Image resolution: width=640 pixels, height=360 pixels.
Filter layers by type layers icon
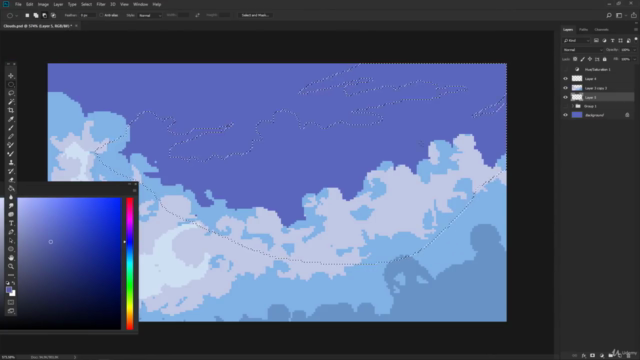(613, 40)
